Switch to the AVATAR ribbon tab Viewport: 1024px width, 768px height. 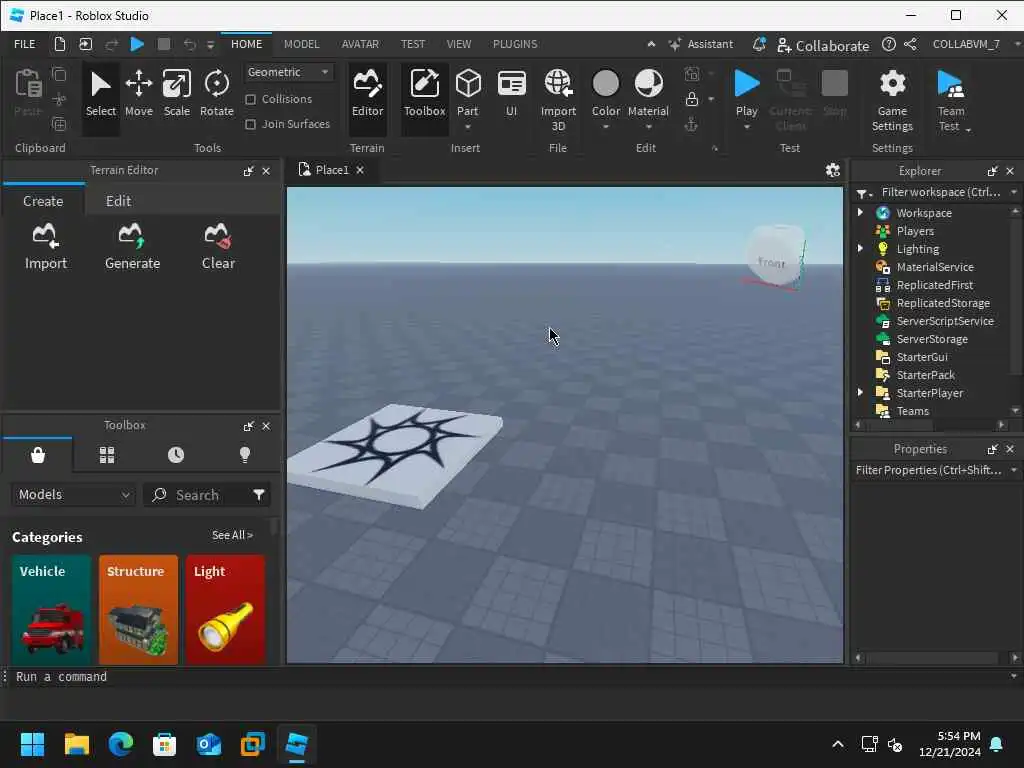[x=360, y=44]
